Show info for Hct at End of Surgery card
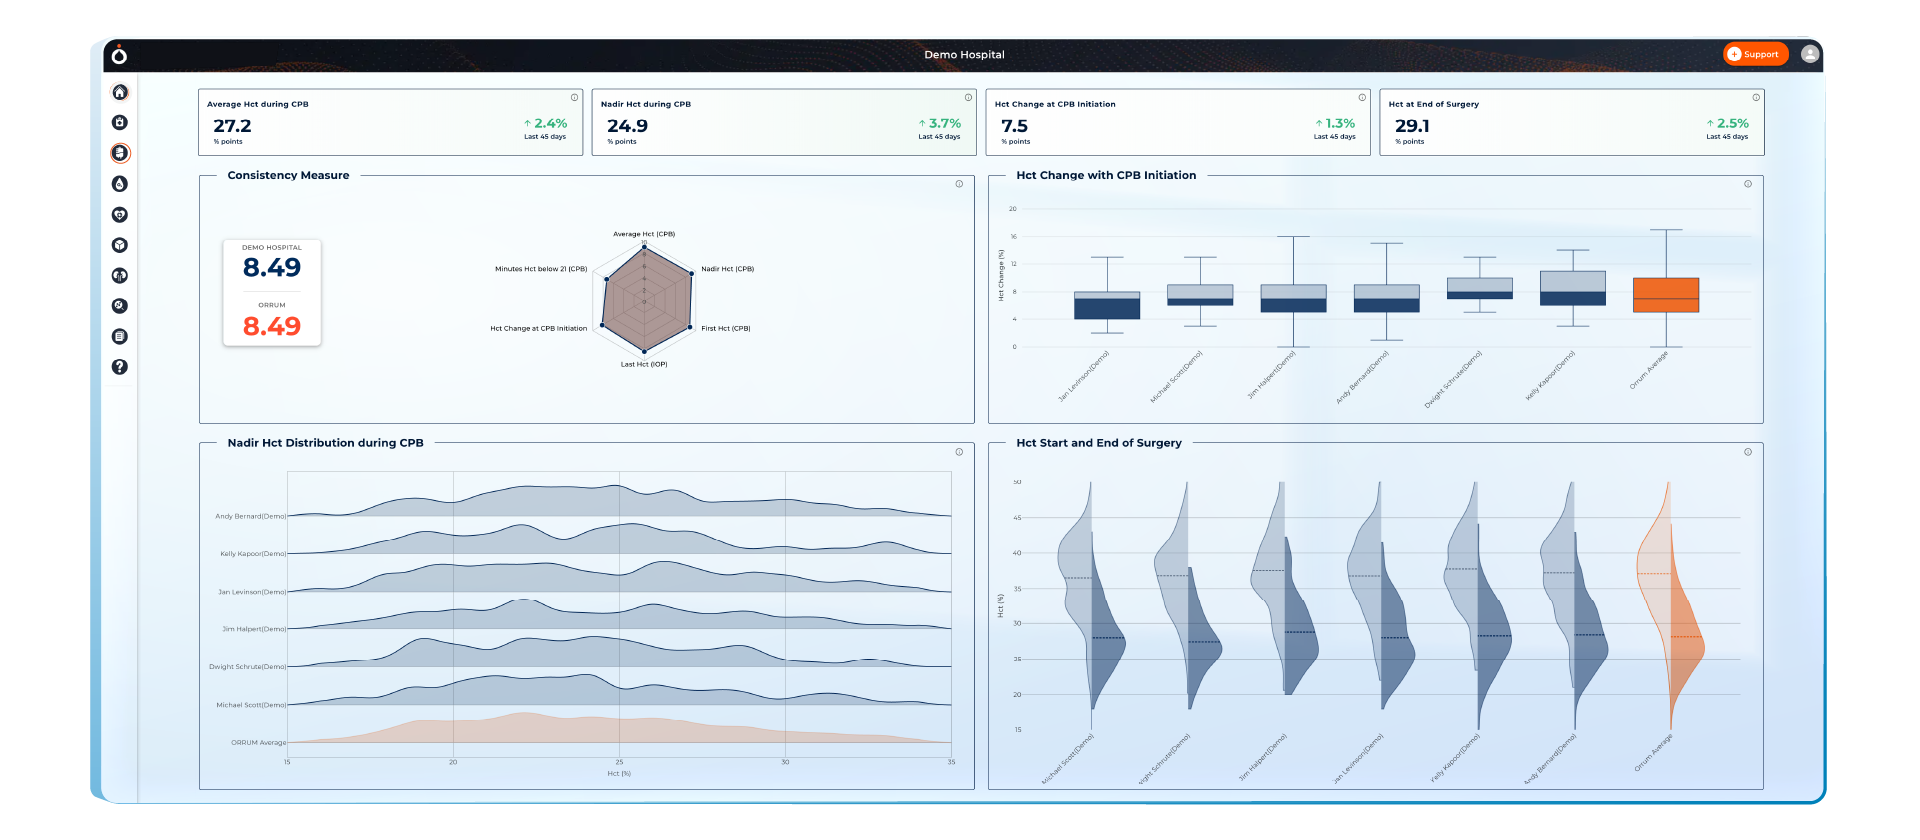This screenshot has width=1920, height=840. [1756, 97]
